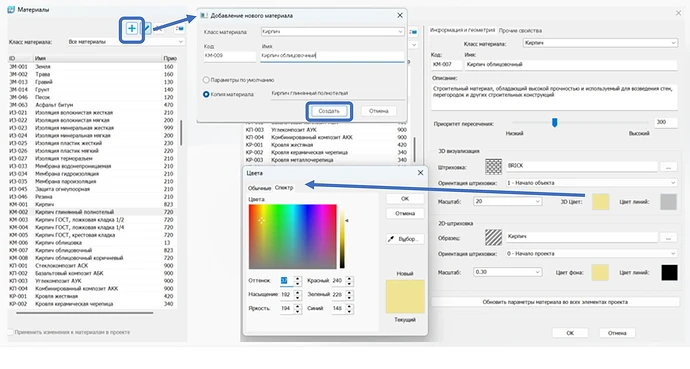Click the Приоритет пересечения slider handle
Image resolution: width=690 pixels, height=369 pixels.
point(554,123)
